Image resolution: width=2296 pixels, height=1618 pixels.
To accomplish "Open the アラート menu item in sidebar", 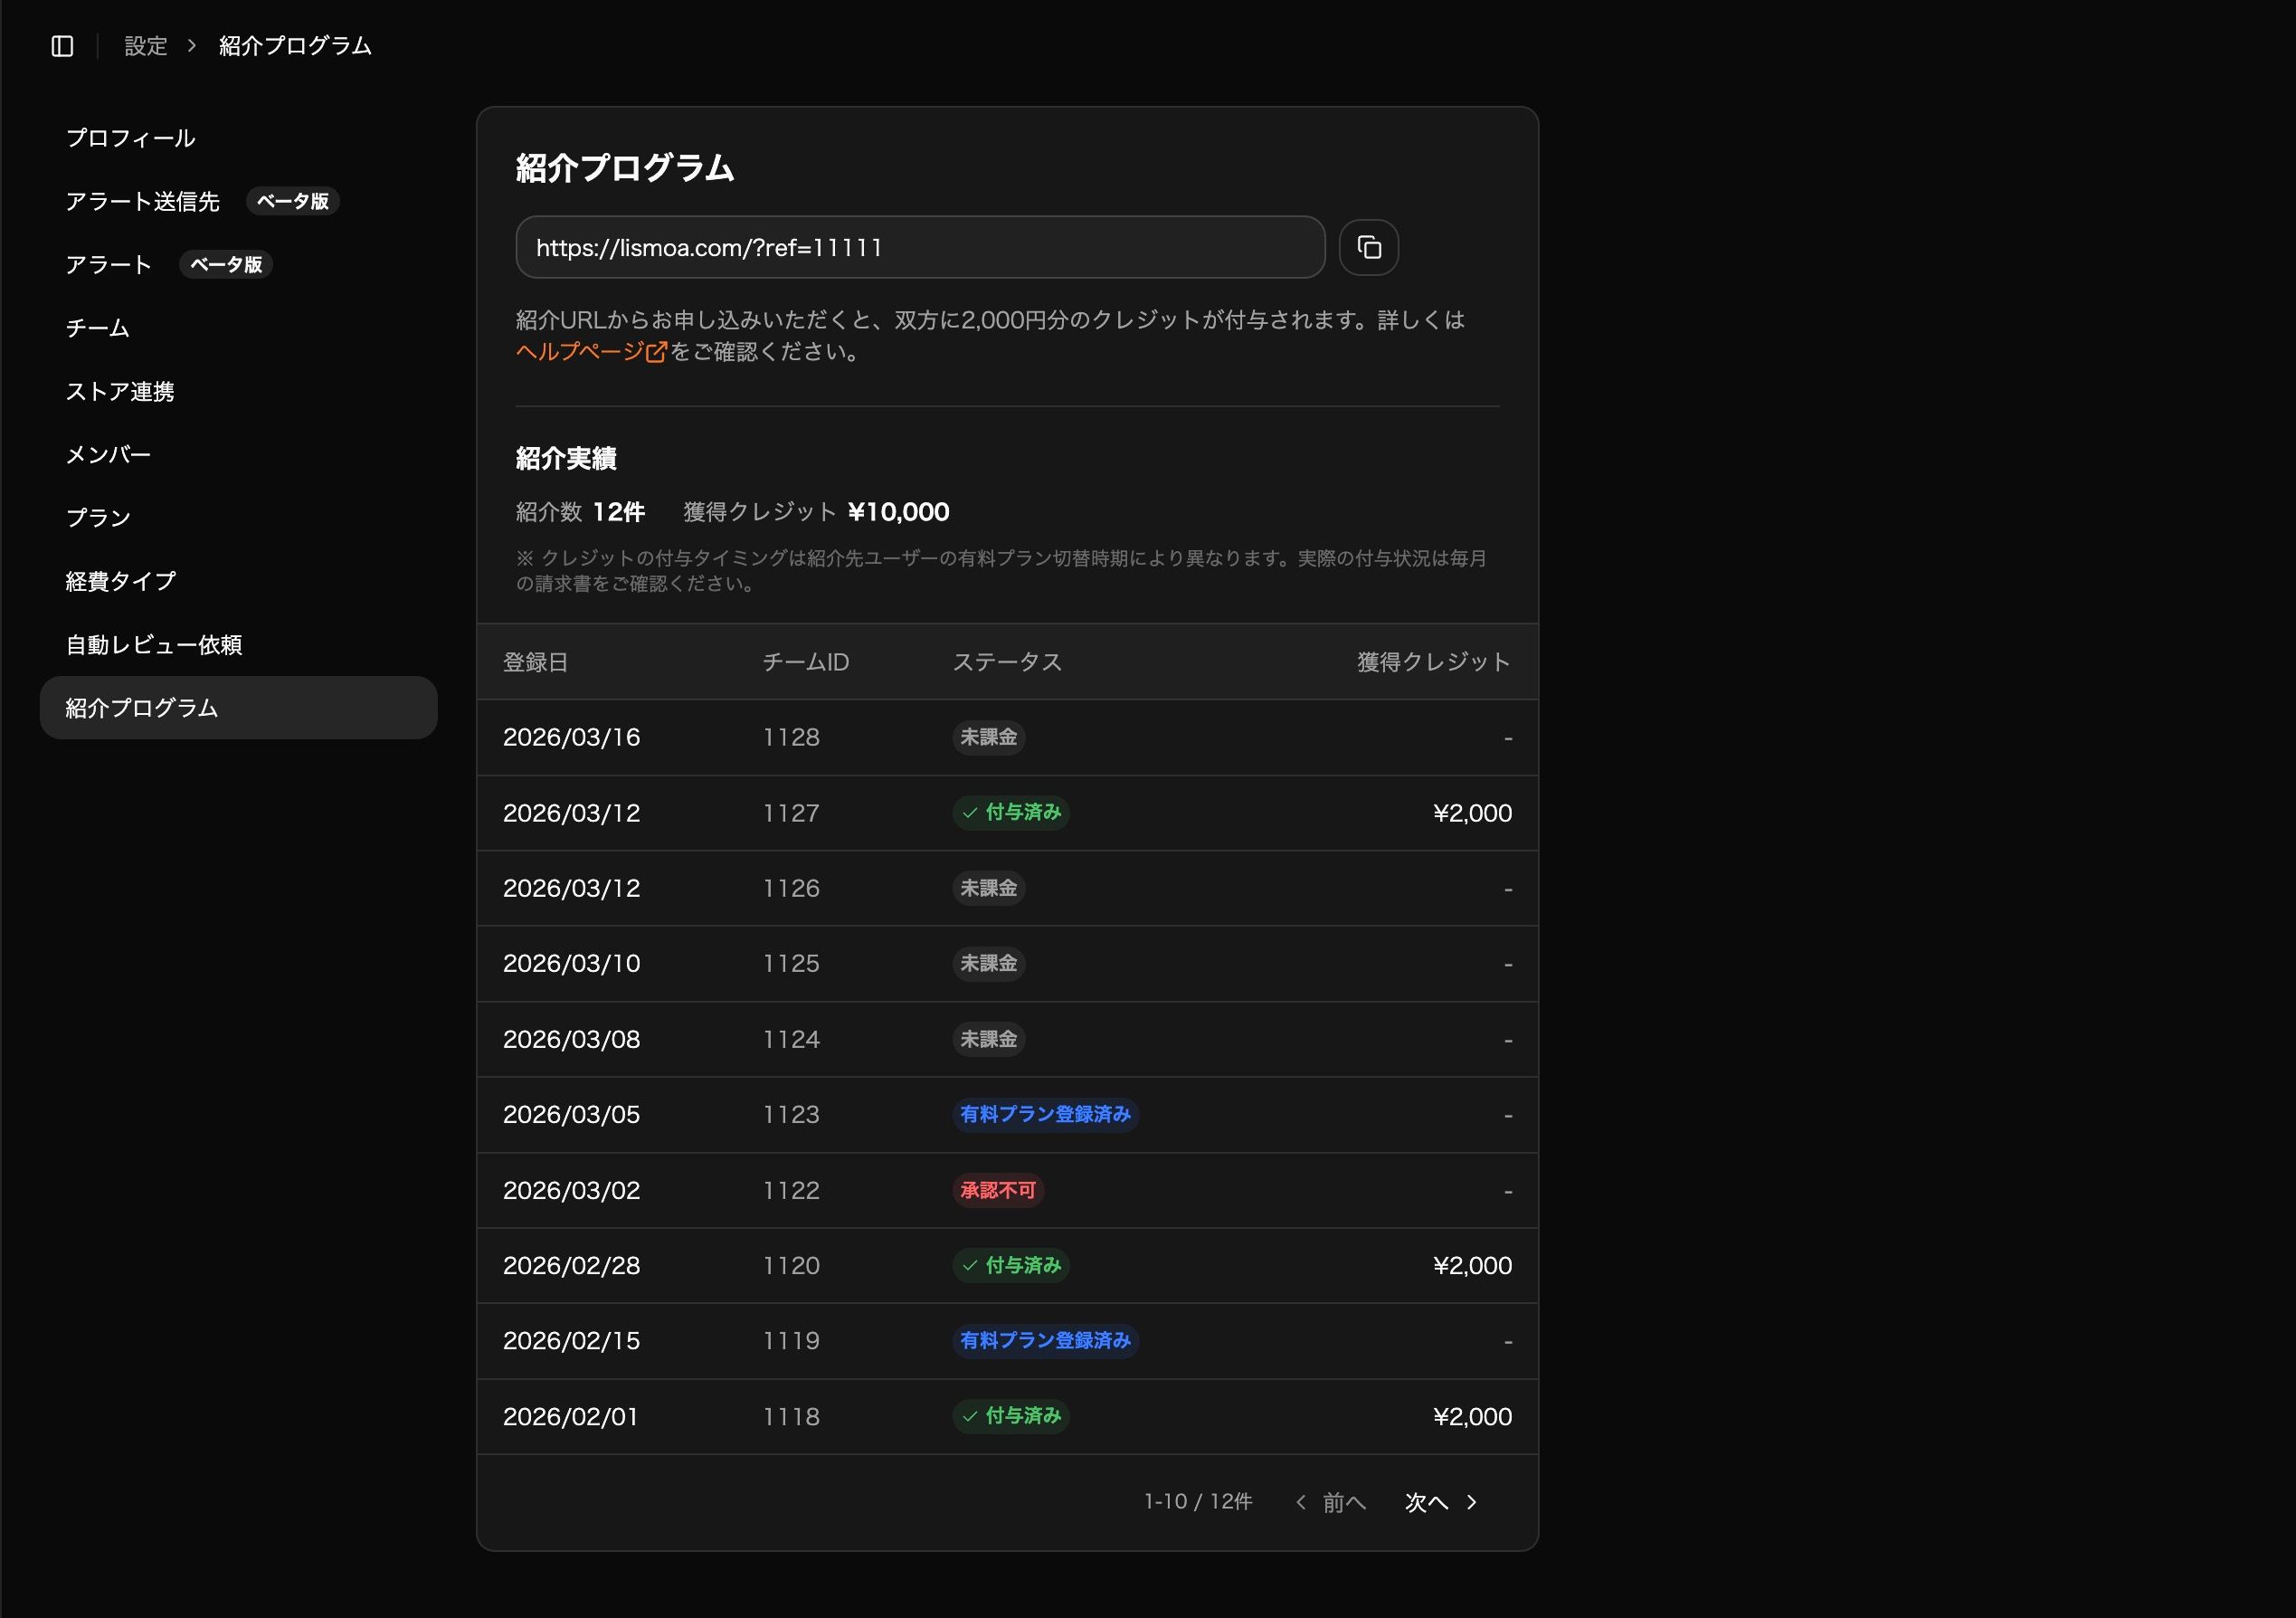I will point(109,264).
